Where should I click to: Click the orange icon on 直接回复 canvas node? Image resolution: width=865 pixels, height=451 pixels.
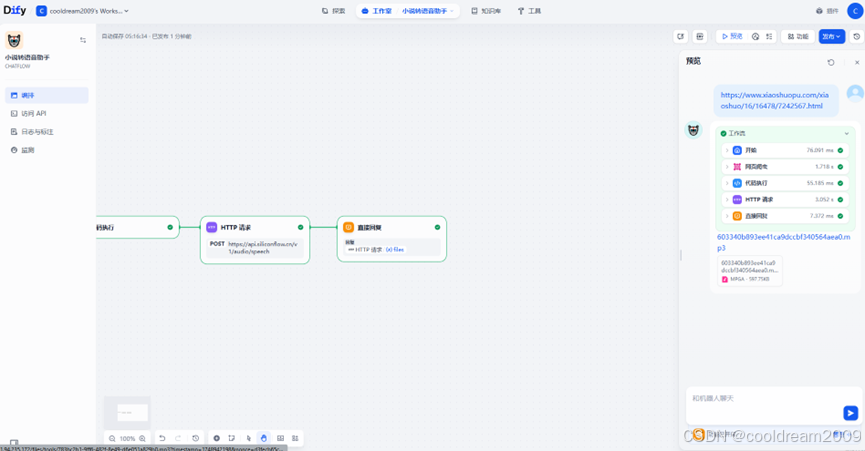[348, 227]
